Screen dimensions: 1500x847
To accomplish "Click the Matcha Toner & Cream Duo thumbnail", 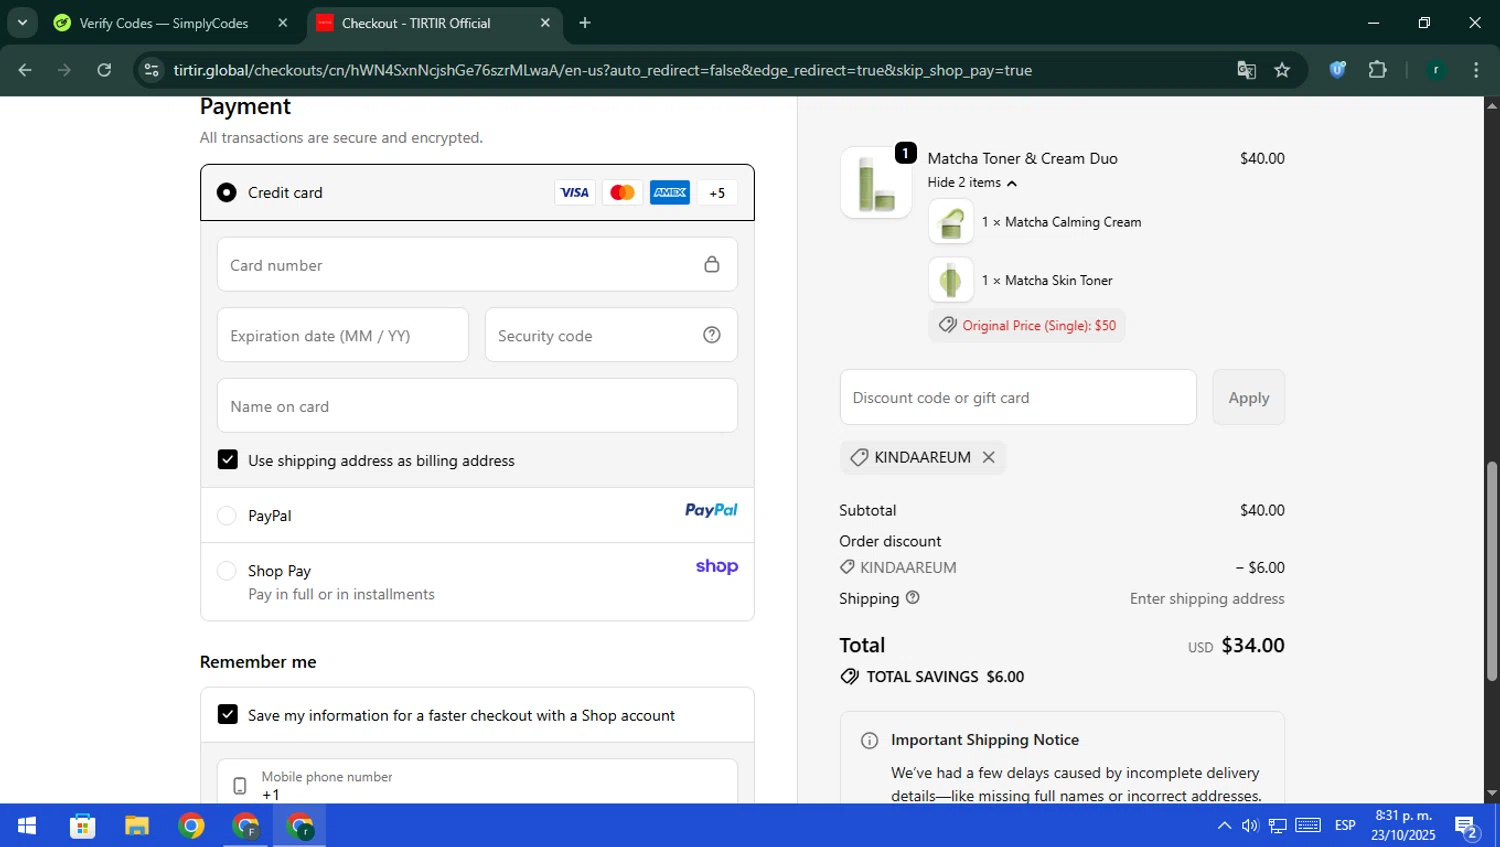I will click(876, 182).
